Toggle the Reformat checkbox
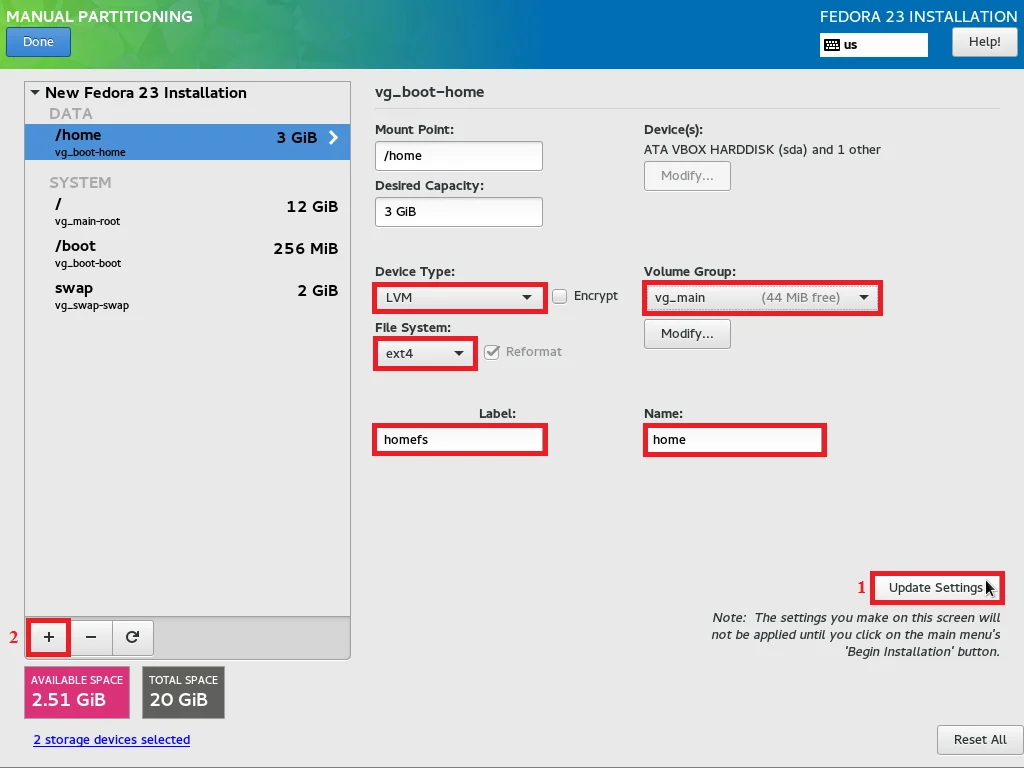This screenshot has width=1024, height=768. (492, 352)
